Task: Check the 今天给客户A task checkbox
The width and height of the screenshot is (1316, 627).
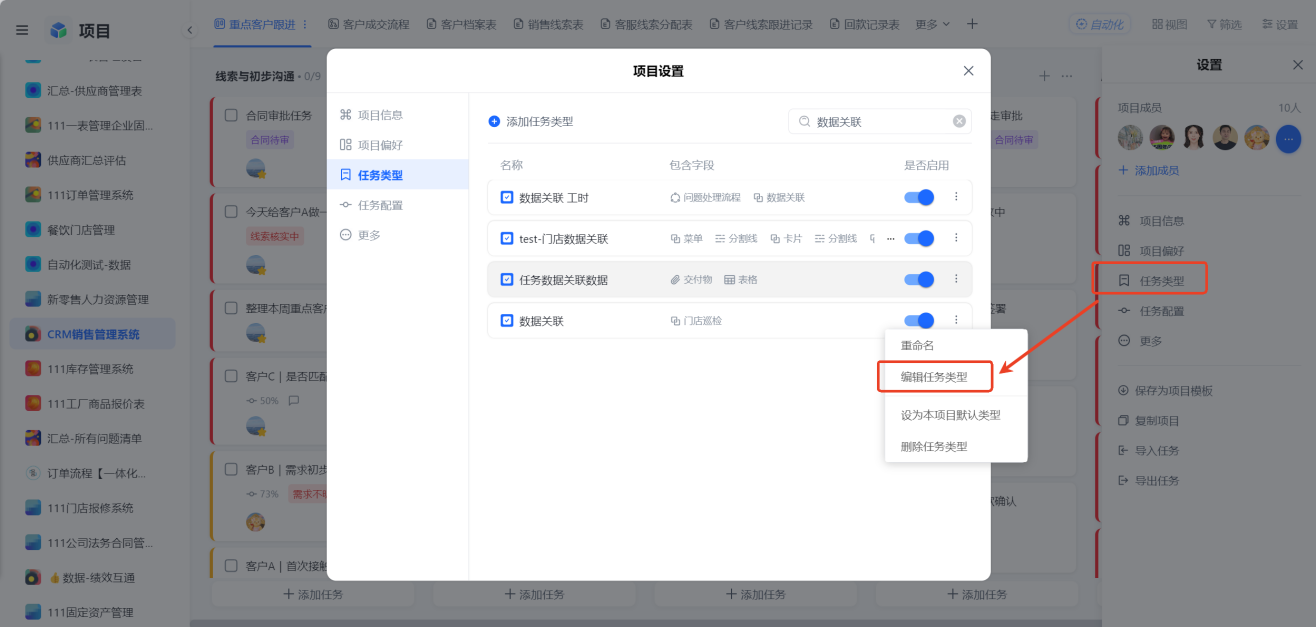Action: (231, 212)
